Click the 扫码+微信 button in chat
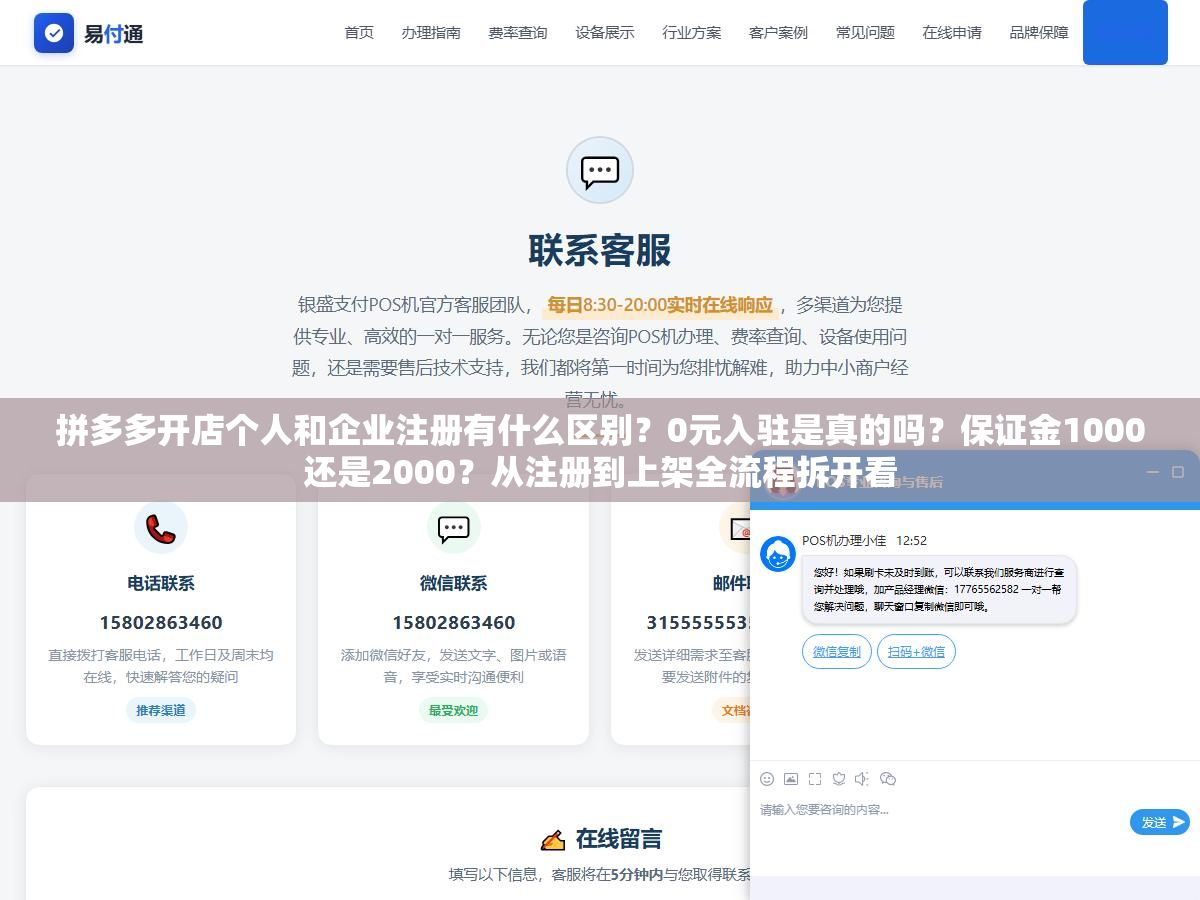Screen dimensions: 1200x900 coord(917,652)
